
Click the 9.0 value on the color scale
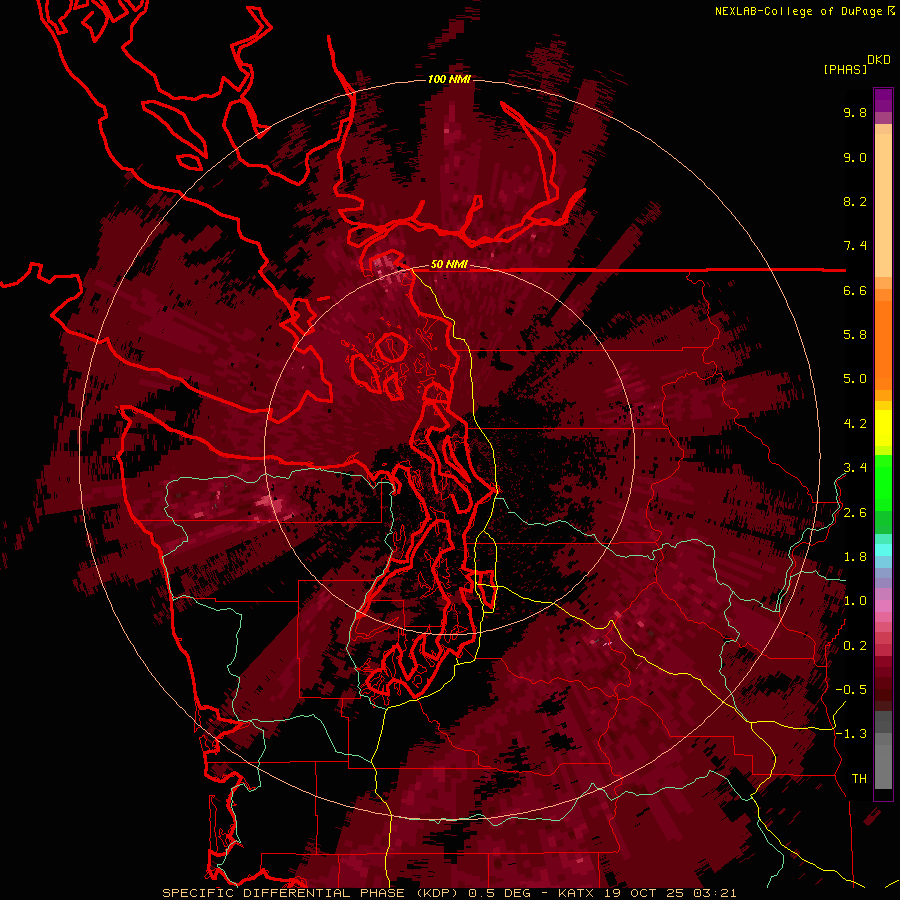point(855,157)
